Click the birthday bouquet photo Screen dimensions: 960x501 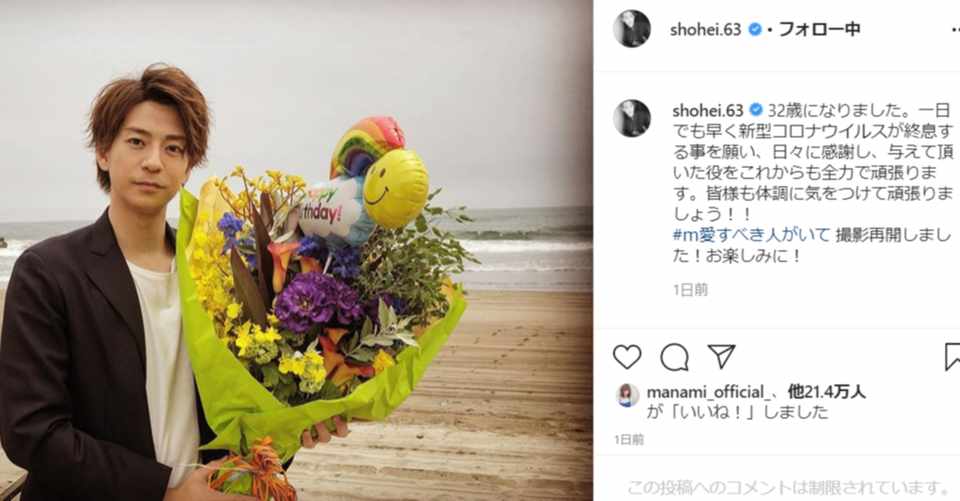pyautogui.click(x=296, y=250)
